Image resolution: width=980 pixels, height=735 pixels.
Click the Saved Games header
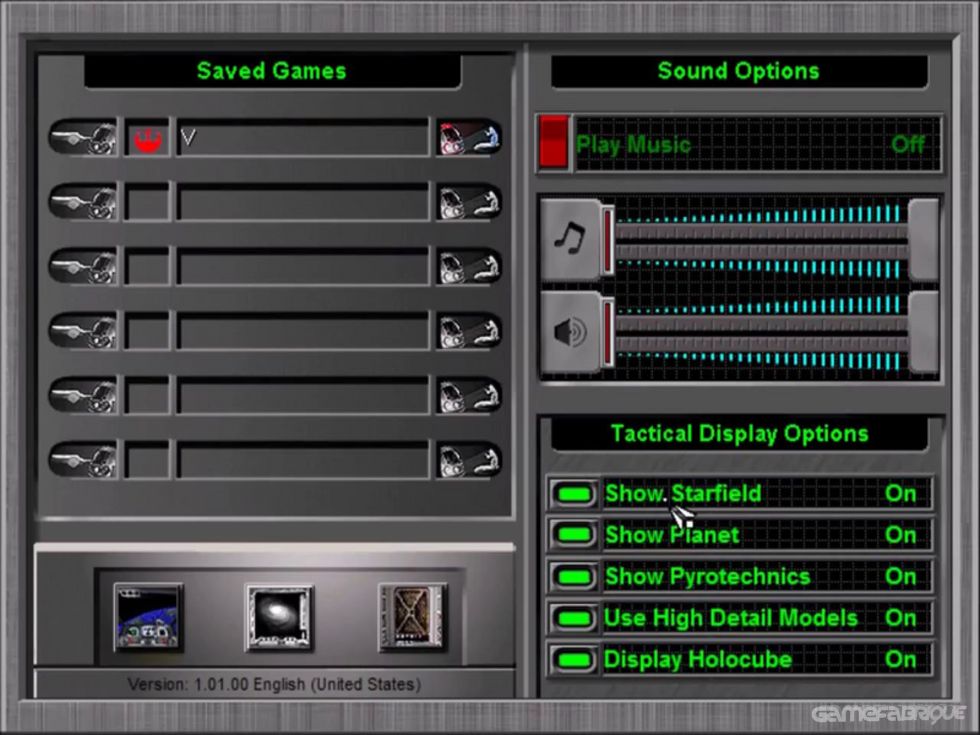272,71
